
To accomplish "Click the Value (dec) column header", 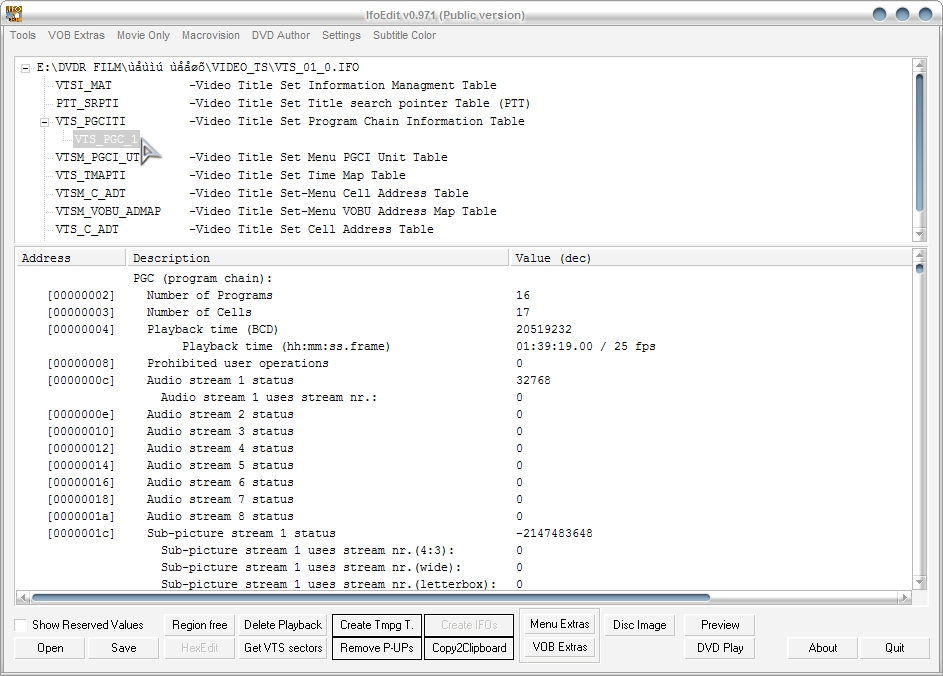I will click(x=710, y=258).
